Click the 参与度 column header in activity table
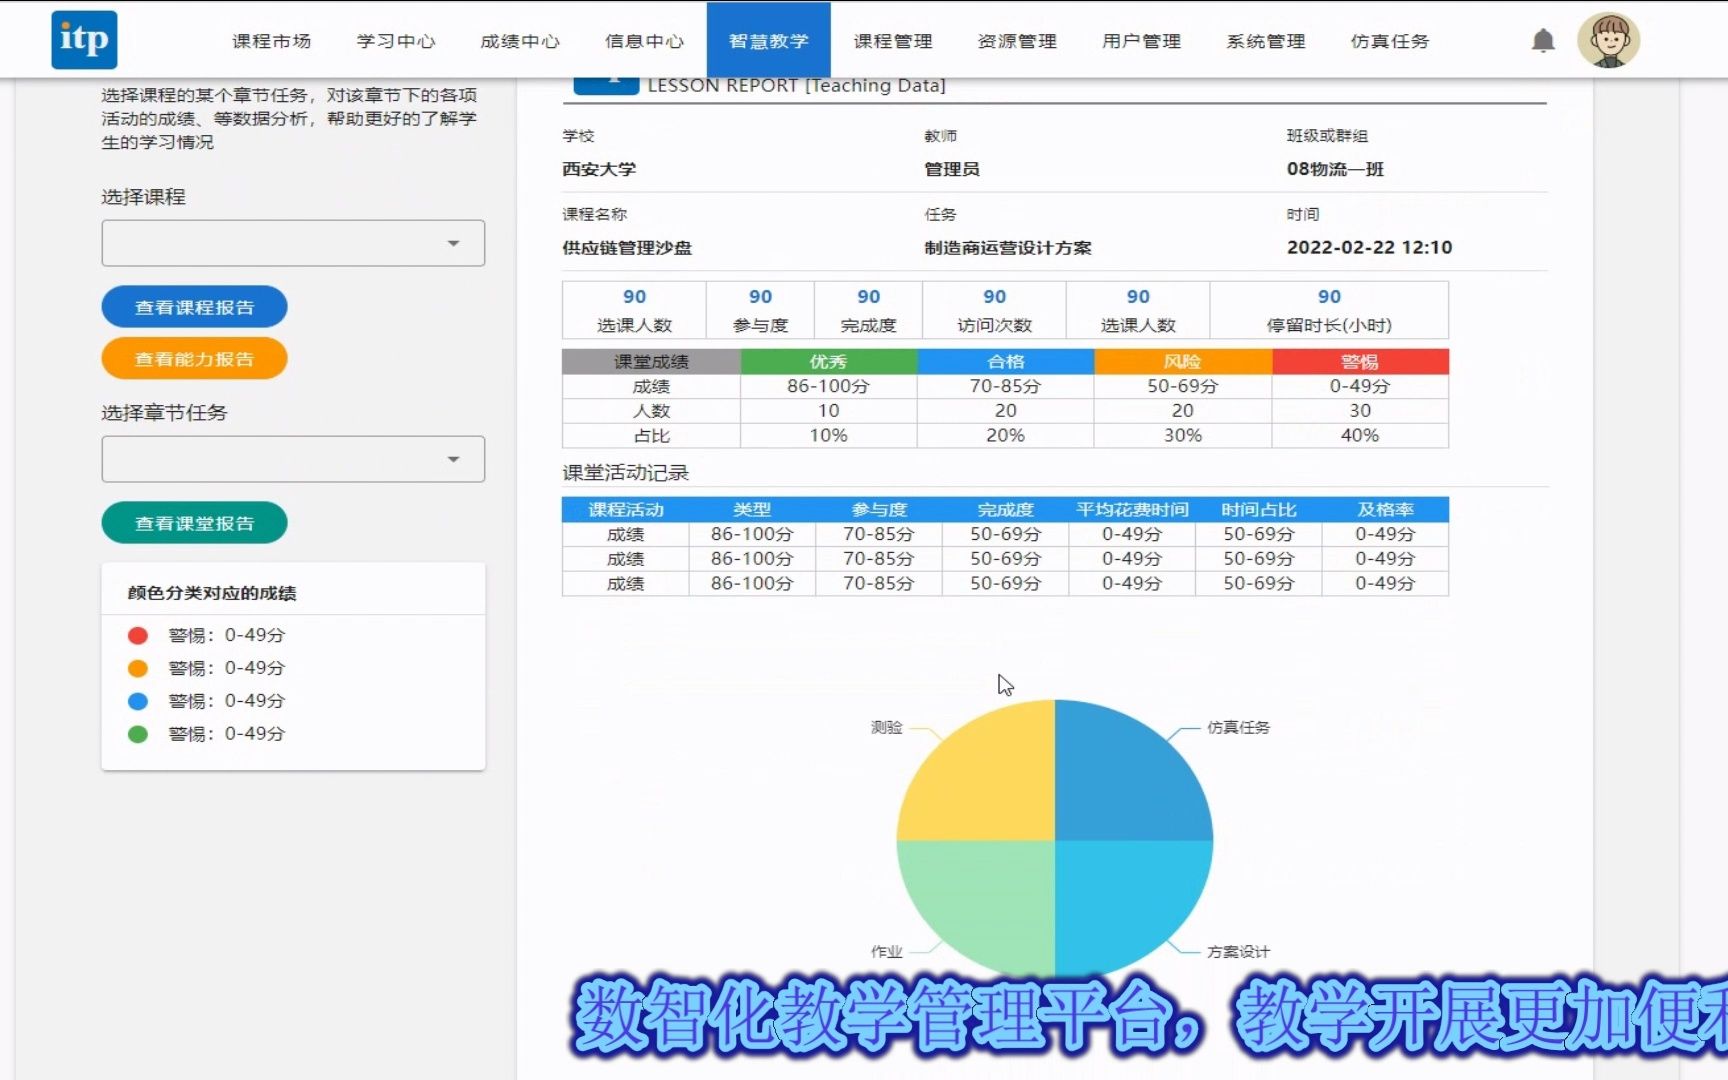Image resolution: width=1728 pixels, height=1080 pixels. (x=879, y=510)
